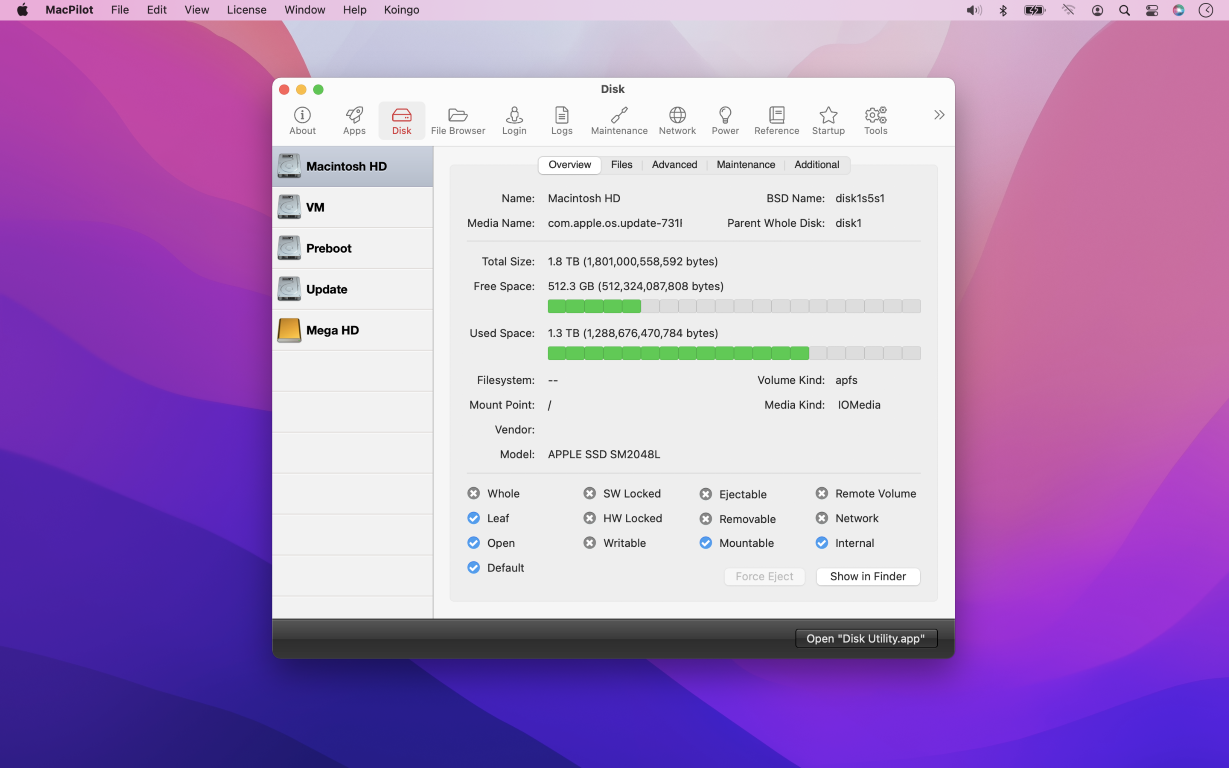Switch to the Overview tab
This screenshot has width=1229, height=768.
point(570,165)
